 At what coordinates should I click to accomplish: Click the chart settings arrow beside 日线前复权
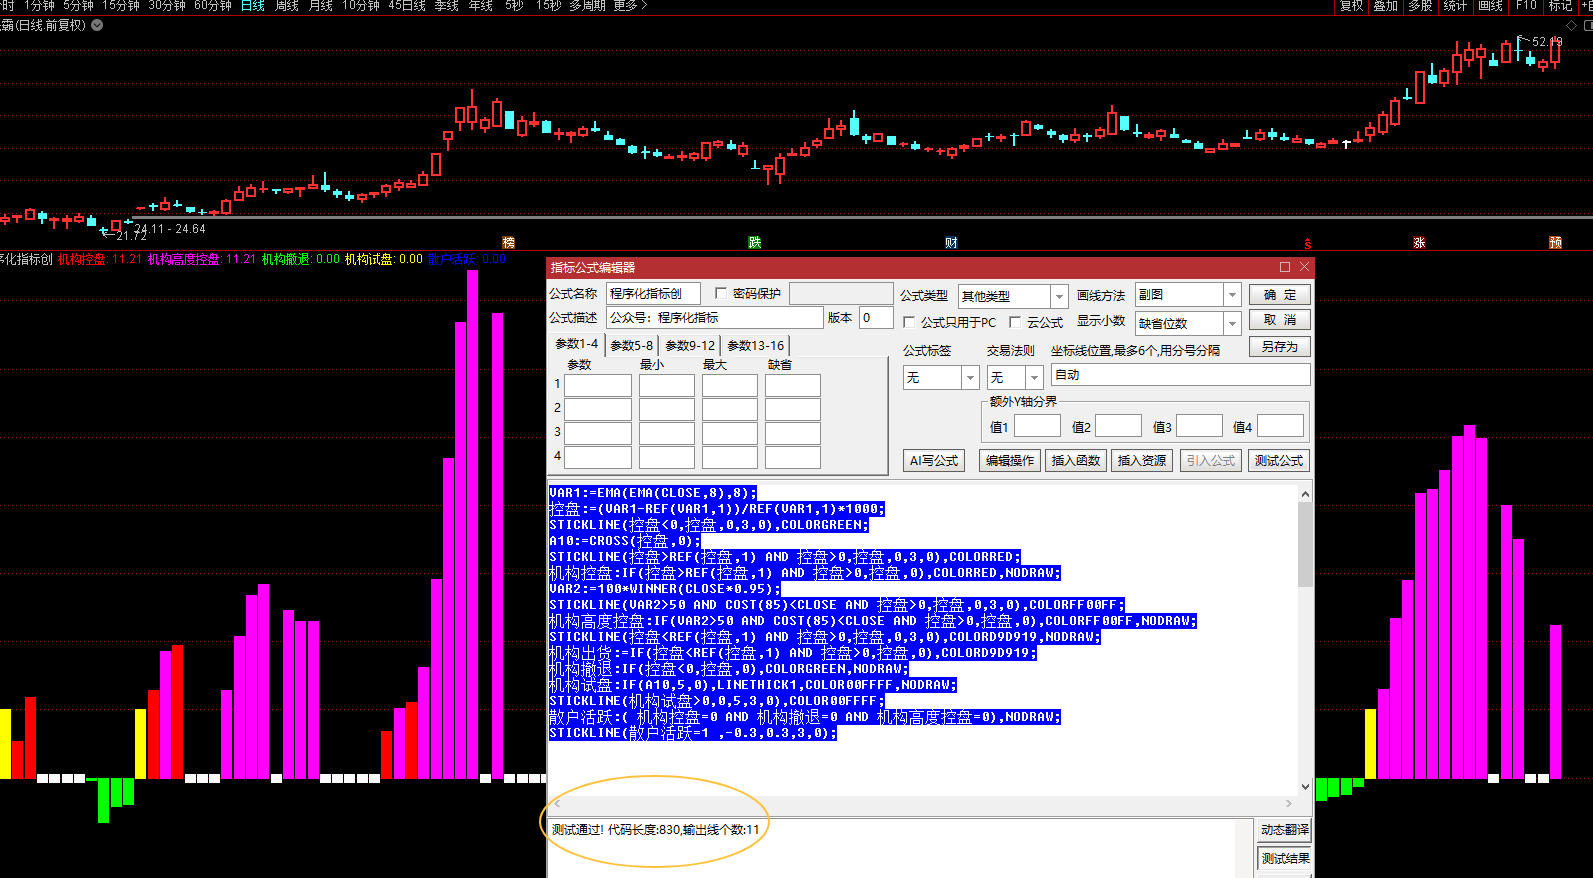97,25
